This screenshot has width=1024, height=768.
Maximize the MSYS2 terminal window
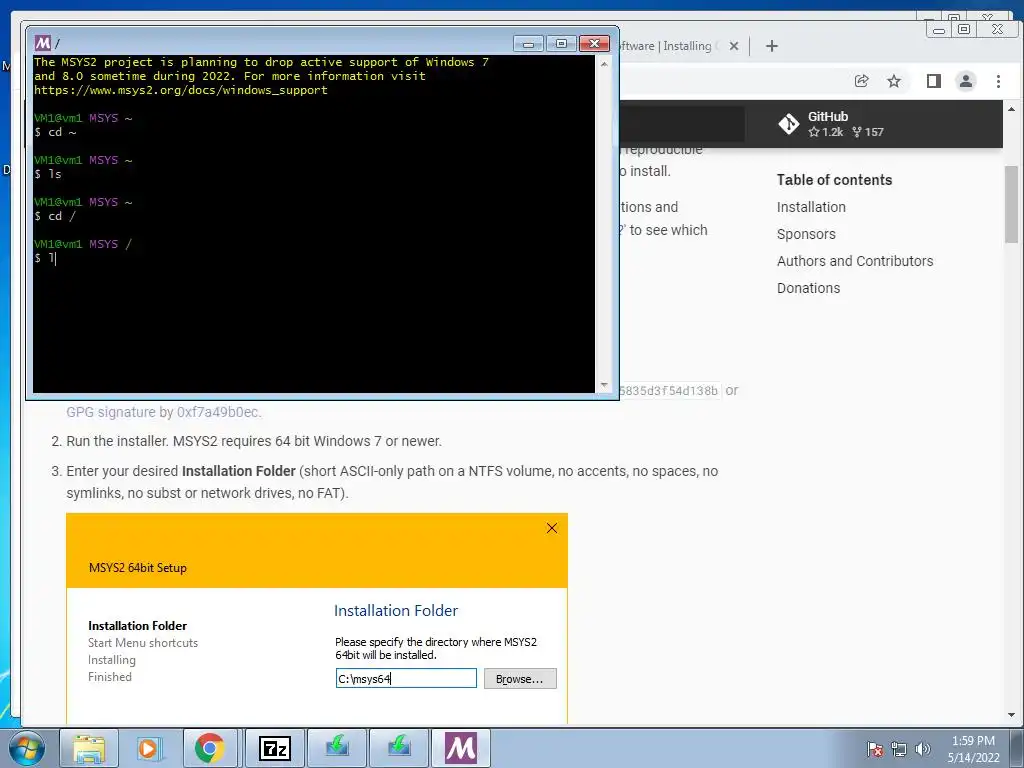point(561,44)
